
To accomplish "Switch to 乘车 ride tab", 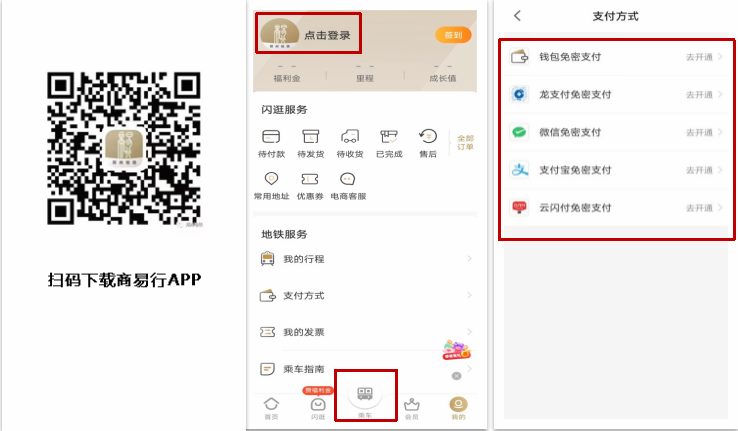I will 365,401.
